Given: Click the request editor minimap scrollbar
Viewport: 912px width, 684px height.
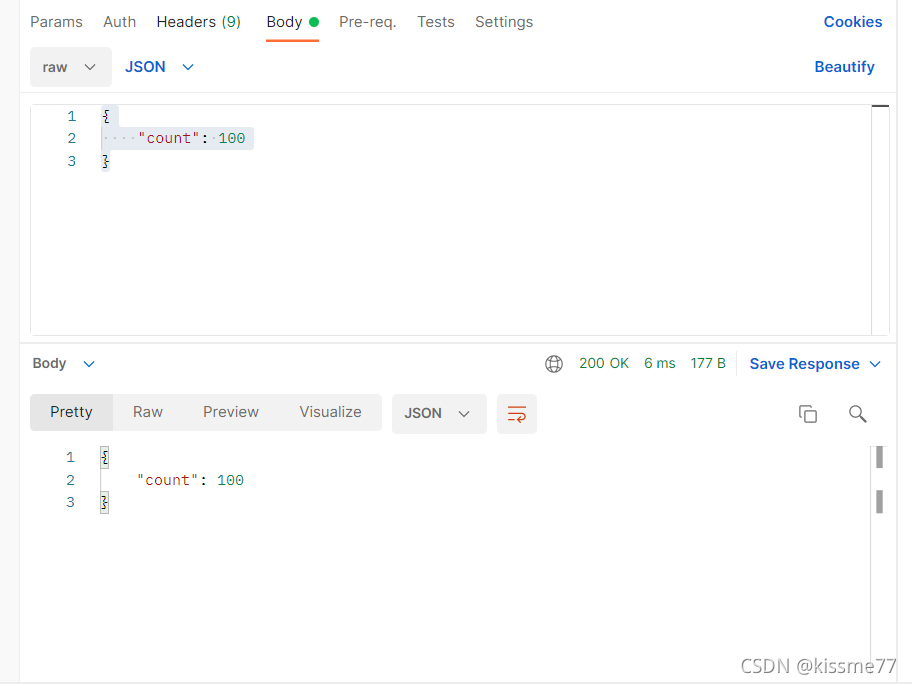Looking at the screenshot, I should pos(880,220).
